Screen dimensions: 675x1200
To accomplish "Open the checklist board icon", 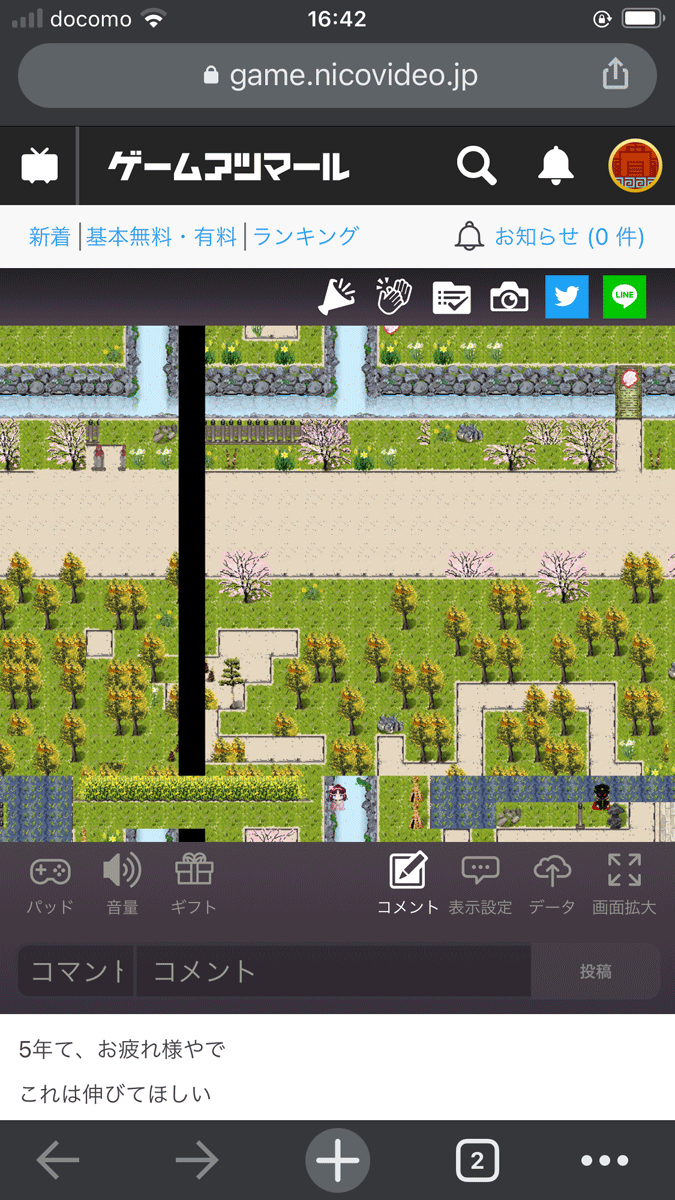I will coord(451,298).
